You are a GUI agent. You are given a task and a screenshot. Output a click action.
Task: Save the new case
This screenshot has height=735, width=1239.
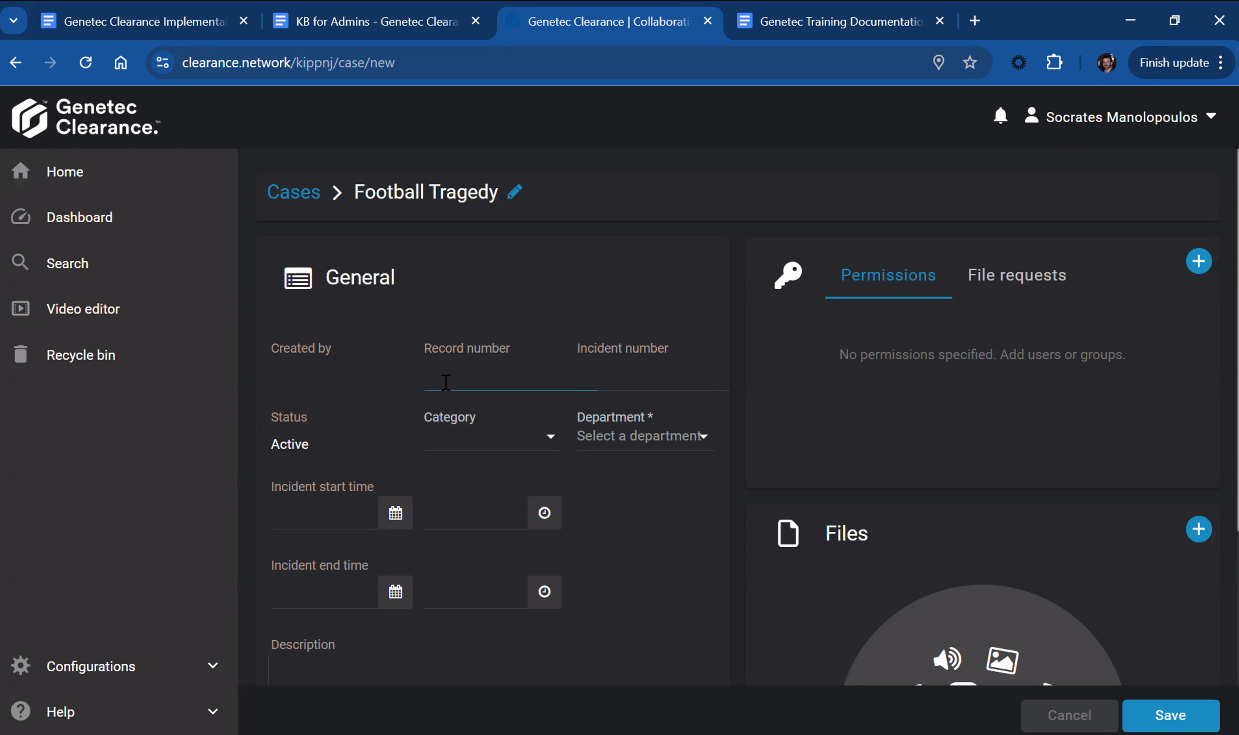[1170, 715]
